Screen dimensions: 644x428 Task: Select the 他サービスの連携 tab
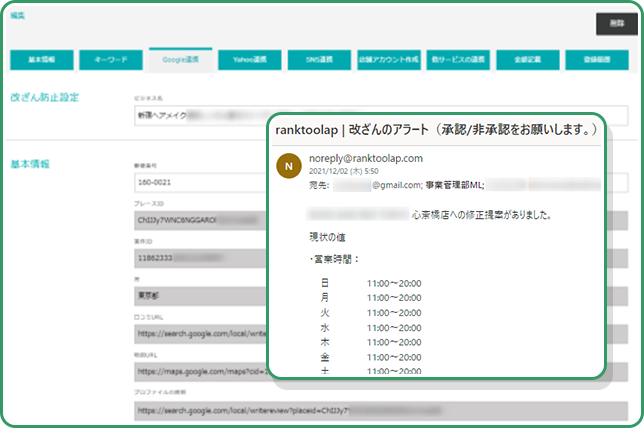coord(458,60)
